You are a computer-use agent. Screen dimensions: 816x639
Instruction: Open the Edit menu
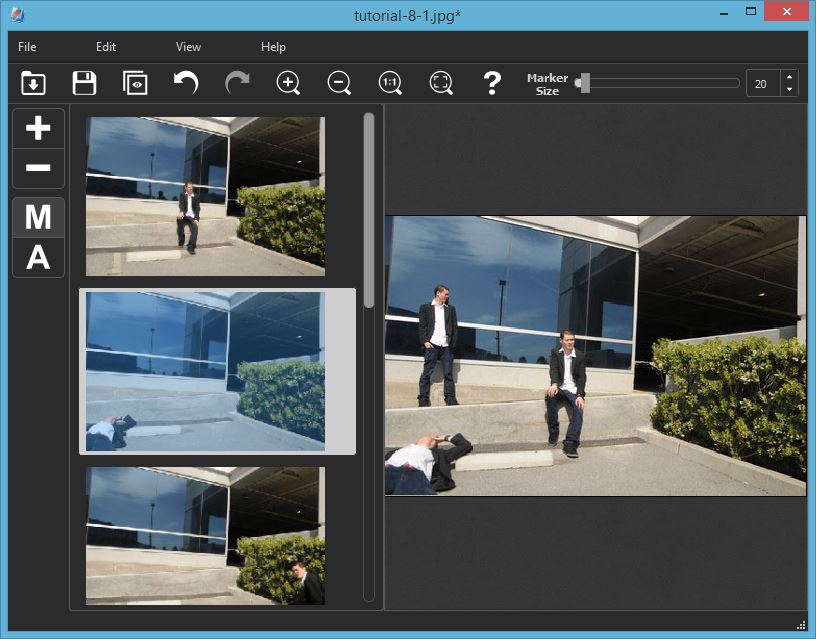[106, 46]
